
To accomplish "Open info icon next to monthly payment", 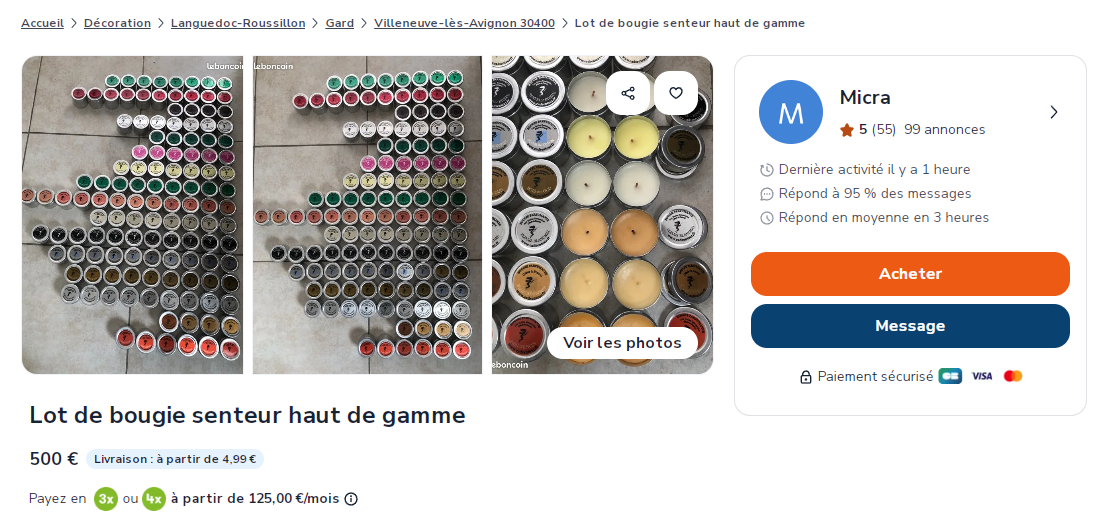I will point(352,499).
